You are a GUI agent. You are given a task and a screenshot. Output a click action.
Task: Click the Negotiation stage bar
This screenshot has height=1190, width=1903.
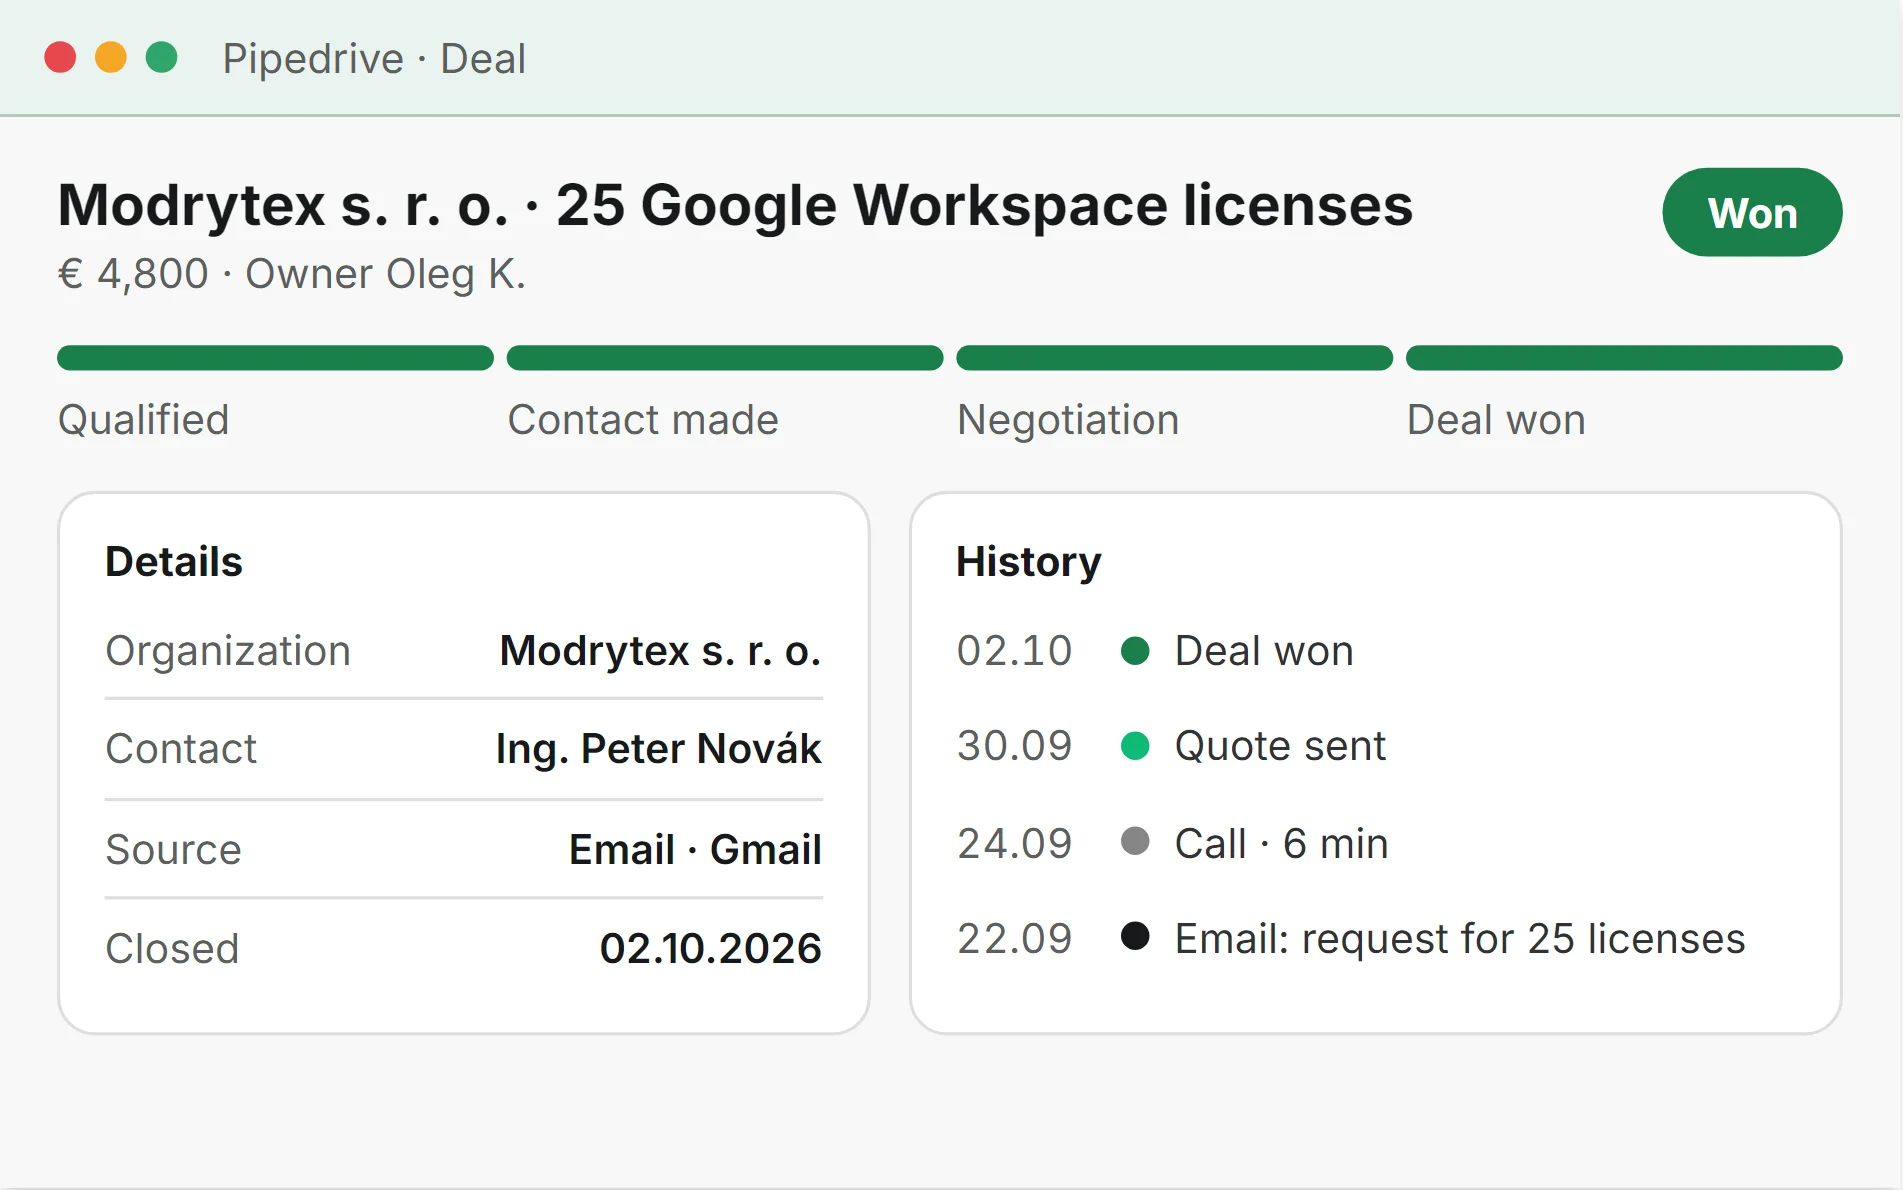pos(1174,358)
